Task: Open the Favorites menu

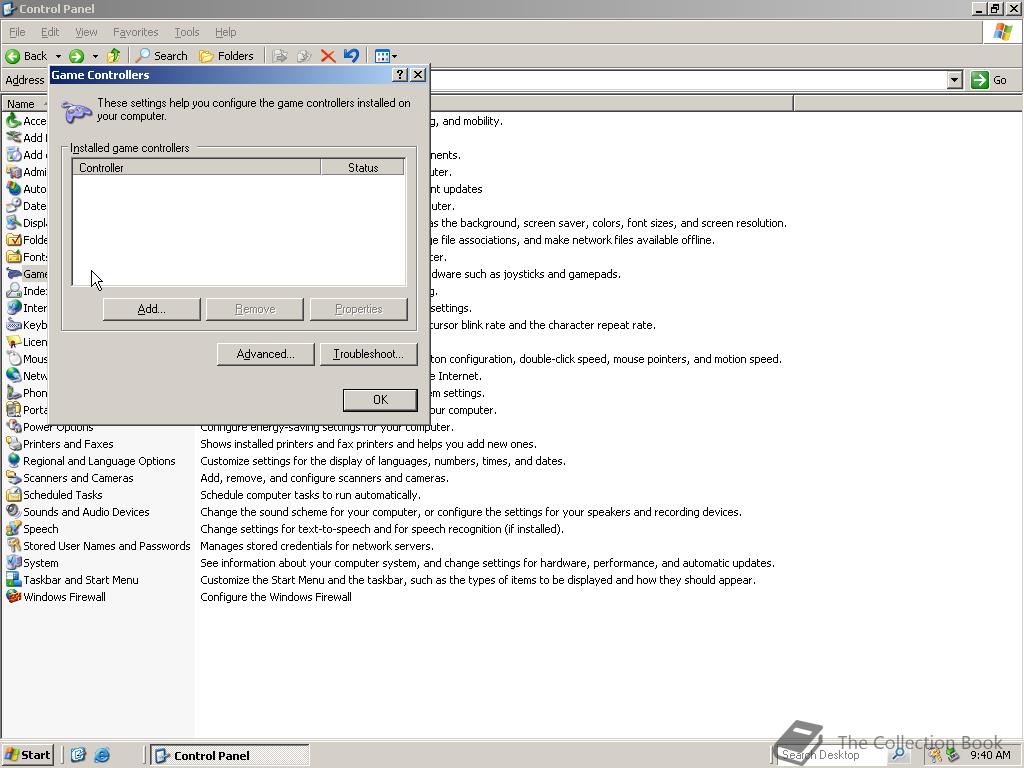Action: tap(135, 32)
